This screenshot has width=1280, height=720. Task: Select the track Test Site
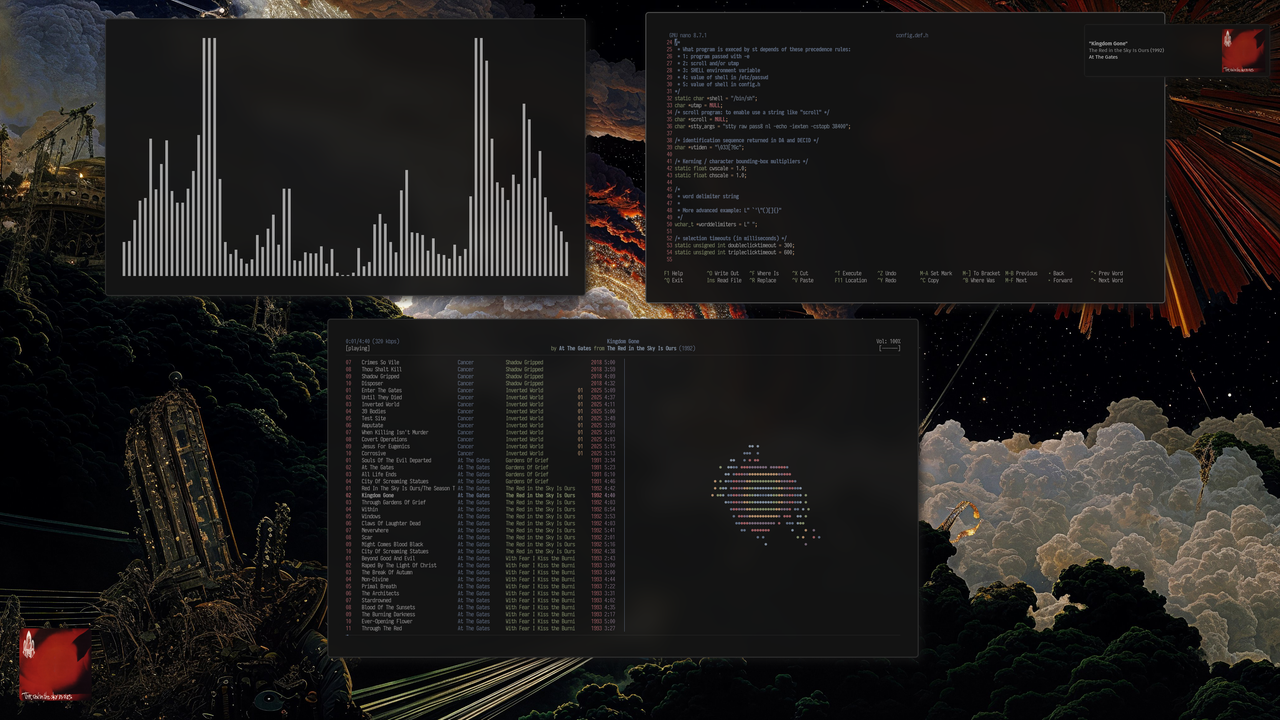[480, 418]
